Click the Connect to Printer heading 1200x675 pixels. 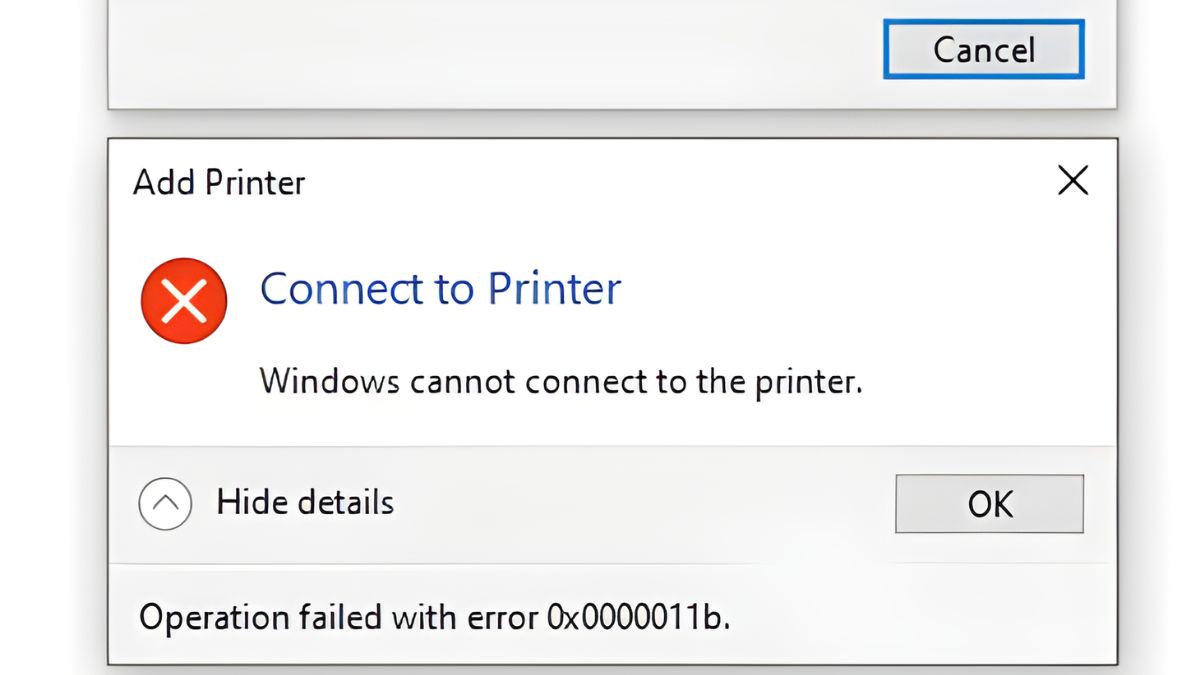[x=440, y=289]
